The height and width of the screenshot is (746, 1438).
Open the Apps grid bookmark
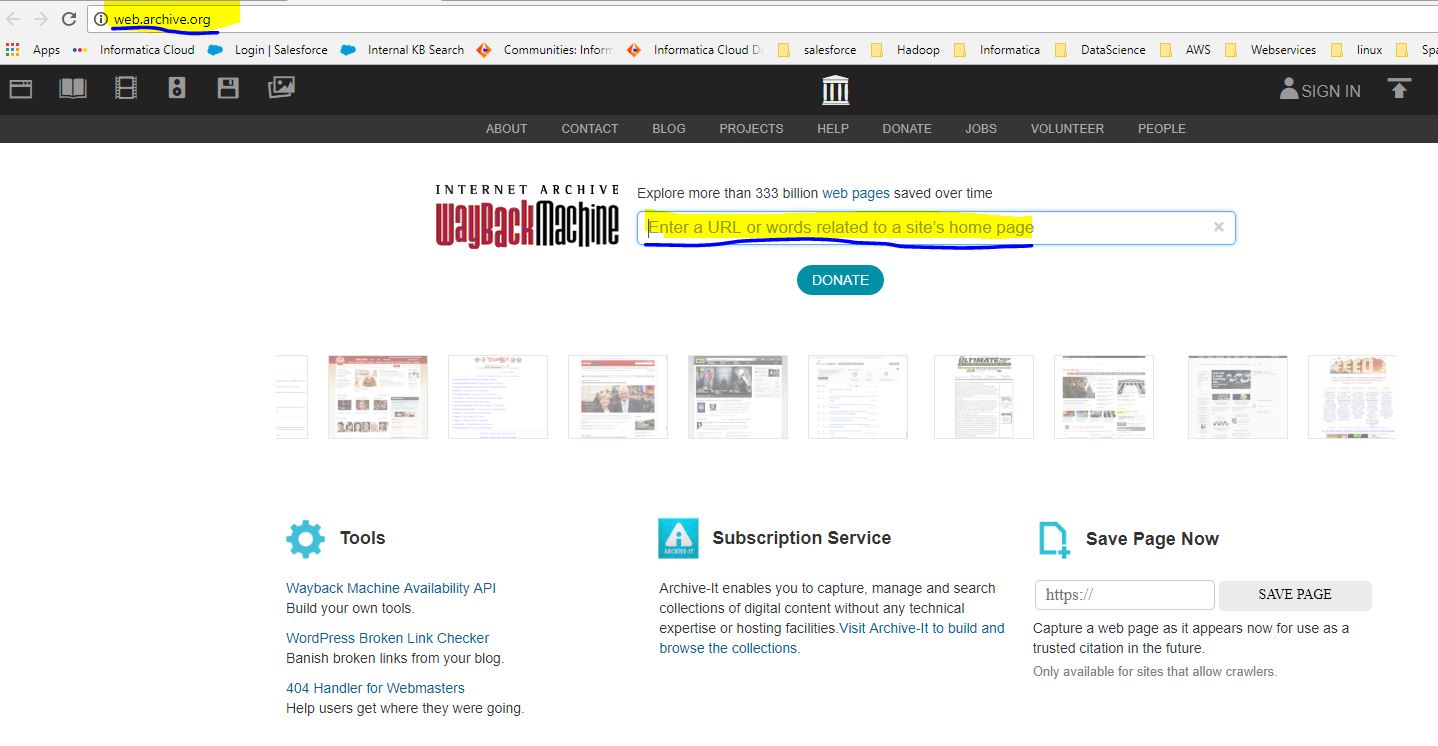pyautogui.click(x=33, y=49)
